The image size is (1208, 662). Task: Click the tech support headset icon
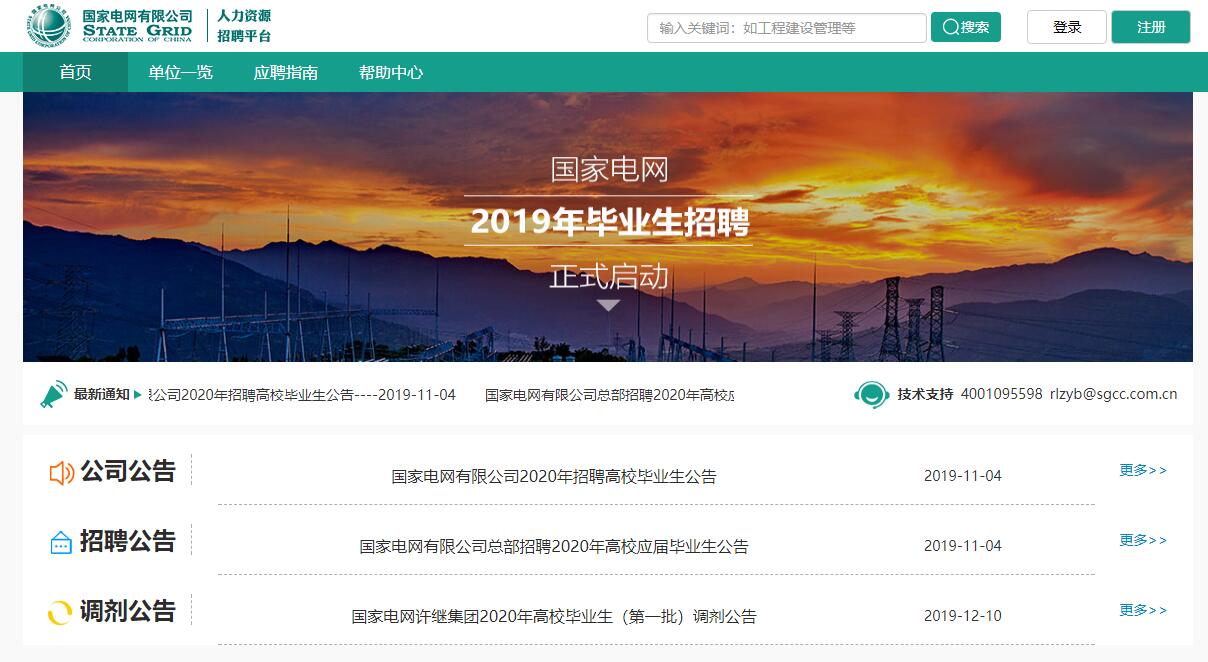(871, 395)
